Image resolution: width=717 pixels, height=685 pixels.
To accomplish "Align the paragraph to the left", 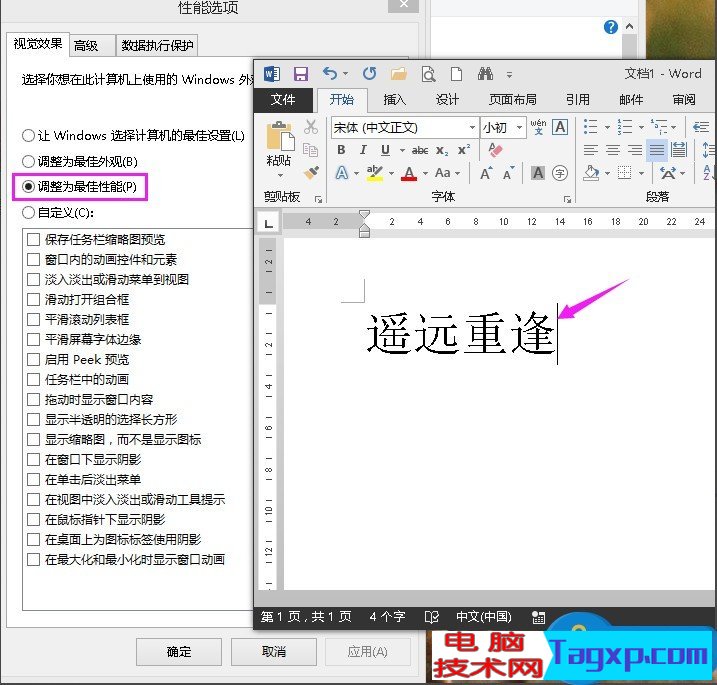I will click(x=590, y=150).
